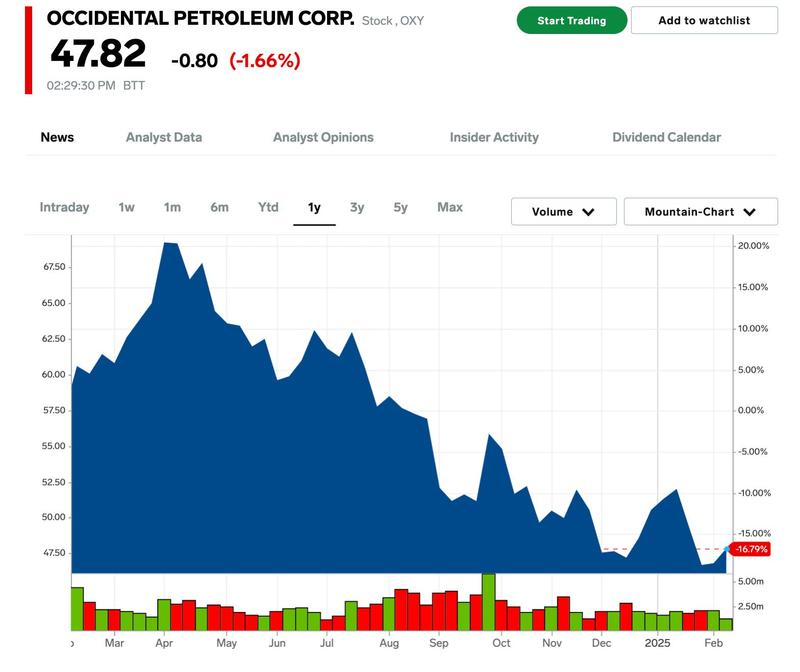
Task: Click the Volume dropdown chevron arrow
Action: tap(588, 212)
